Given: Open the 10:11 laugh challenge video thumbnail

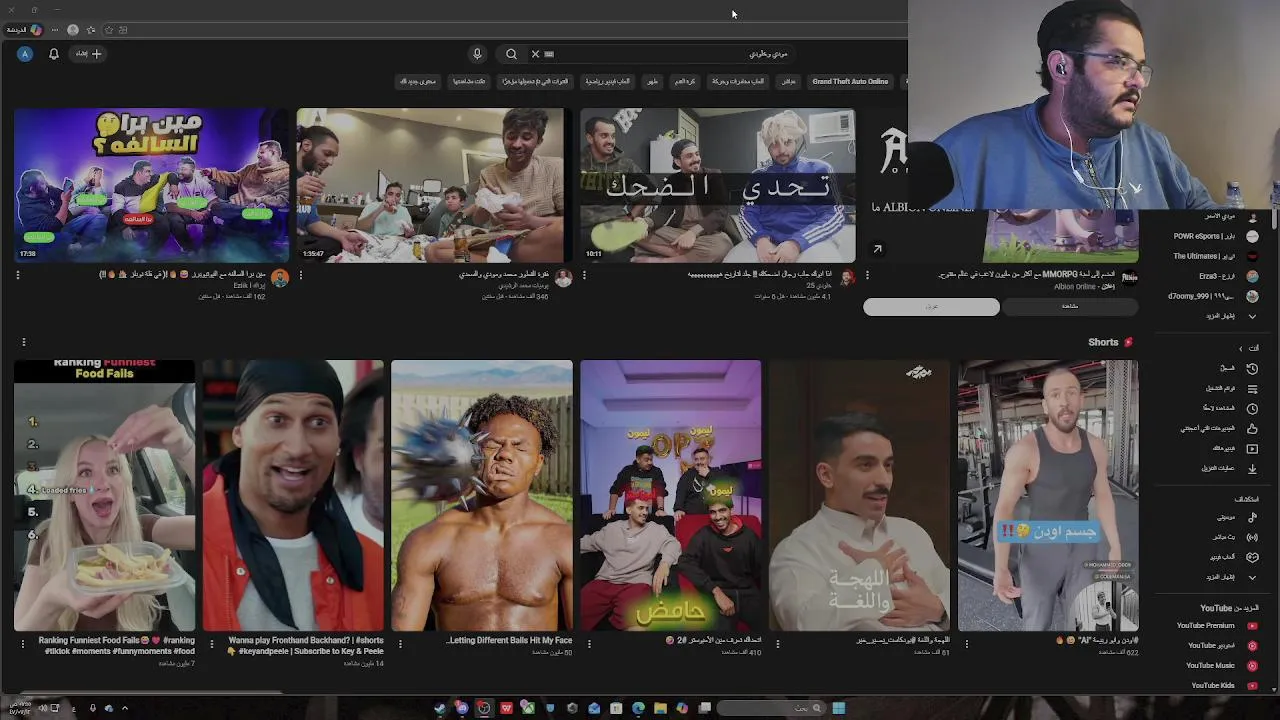Looking at the screenshot, I should coord(717,185).
